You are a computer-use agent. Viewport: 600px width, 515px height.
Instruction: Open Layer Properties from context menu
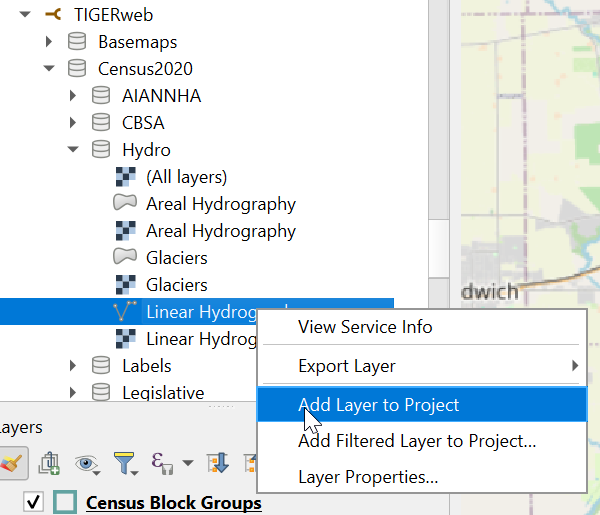coord(368,477)
